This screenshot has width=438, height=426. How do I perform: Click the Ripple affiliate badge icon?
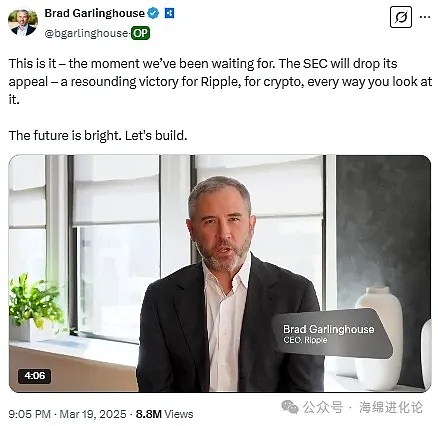(x=169, y=13)
